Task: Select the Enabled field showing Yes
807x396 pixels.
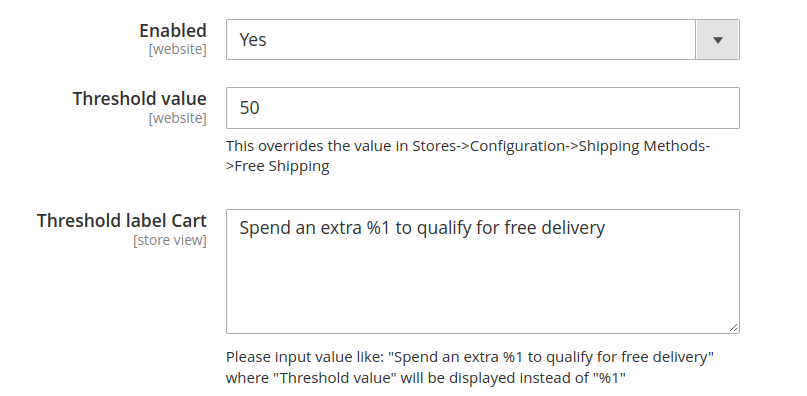Action: (x=483, y=40)
